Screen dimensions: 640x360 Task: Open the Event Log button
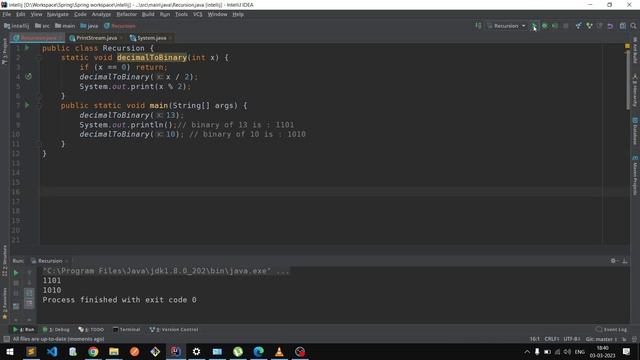tap(611, 329)
